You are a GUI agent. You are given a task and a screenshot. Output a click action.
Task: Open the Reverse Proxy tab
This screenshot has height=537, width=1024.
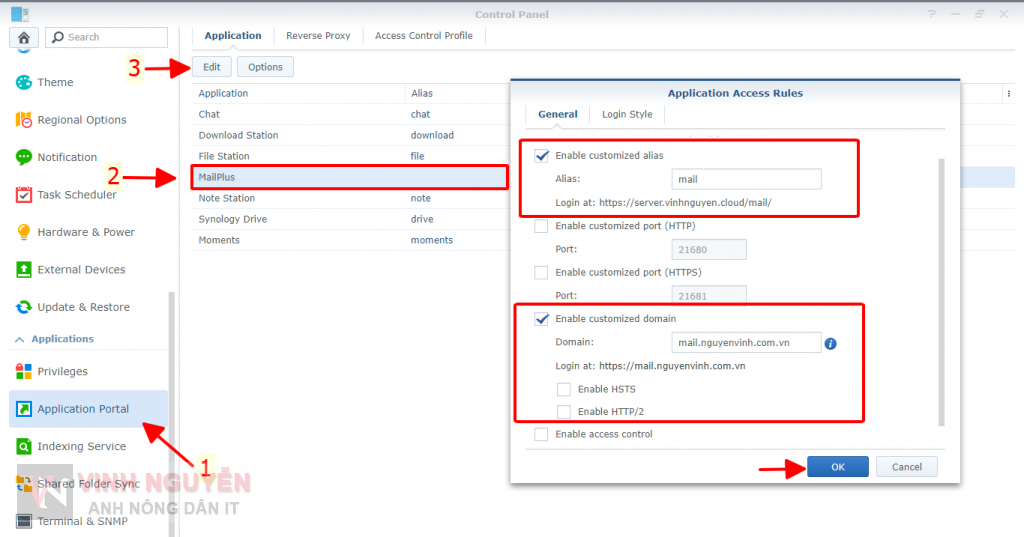(x=318, y=35)
